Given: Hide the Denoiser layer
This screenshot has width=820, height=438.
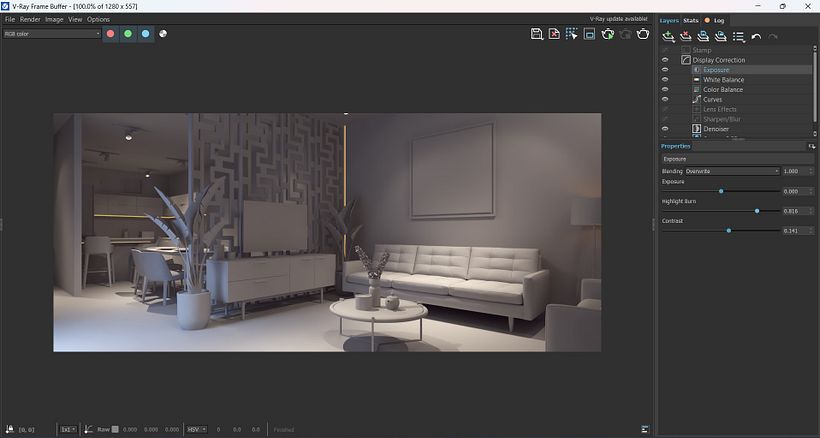Looking at the screenshot, I should [665, 129].
